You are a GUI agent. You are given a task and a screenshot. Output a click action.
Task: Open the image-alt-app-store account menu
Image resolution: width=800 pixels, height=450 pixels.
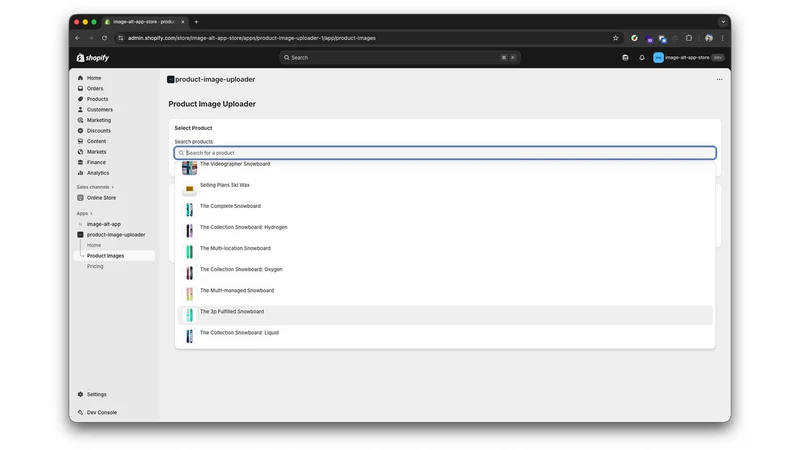tap(688, 58)
